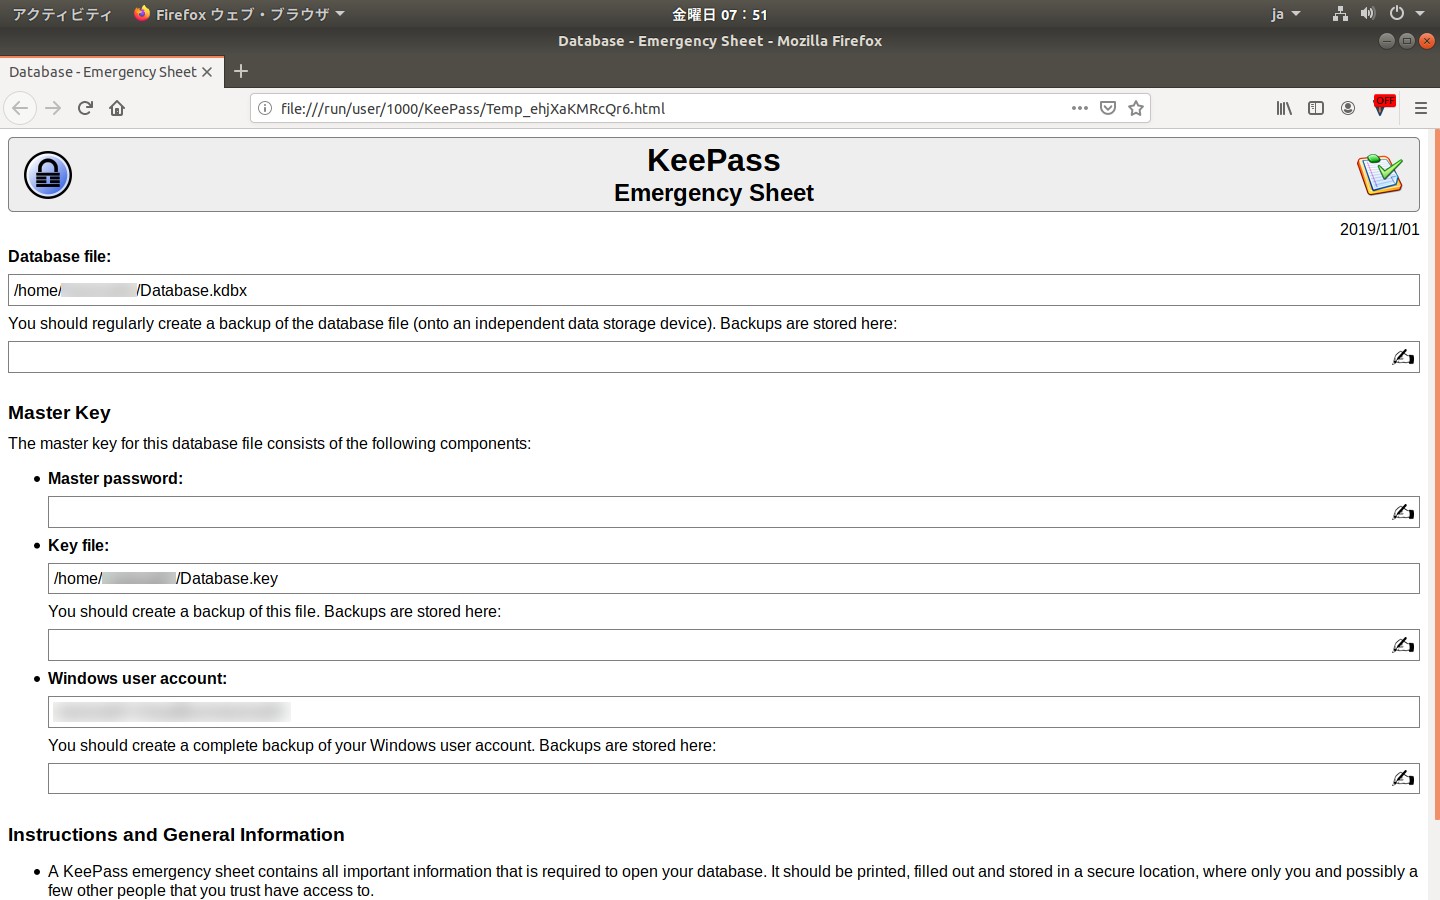
Task: Go back with the browser back arrow
Action: pos(20,108)
